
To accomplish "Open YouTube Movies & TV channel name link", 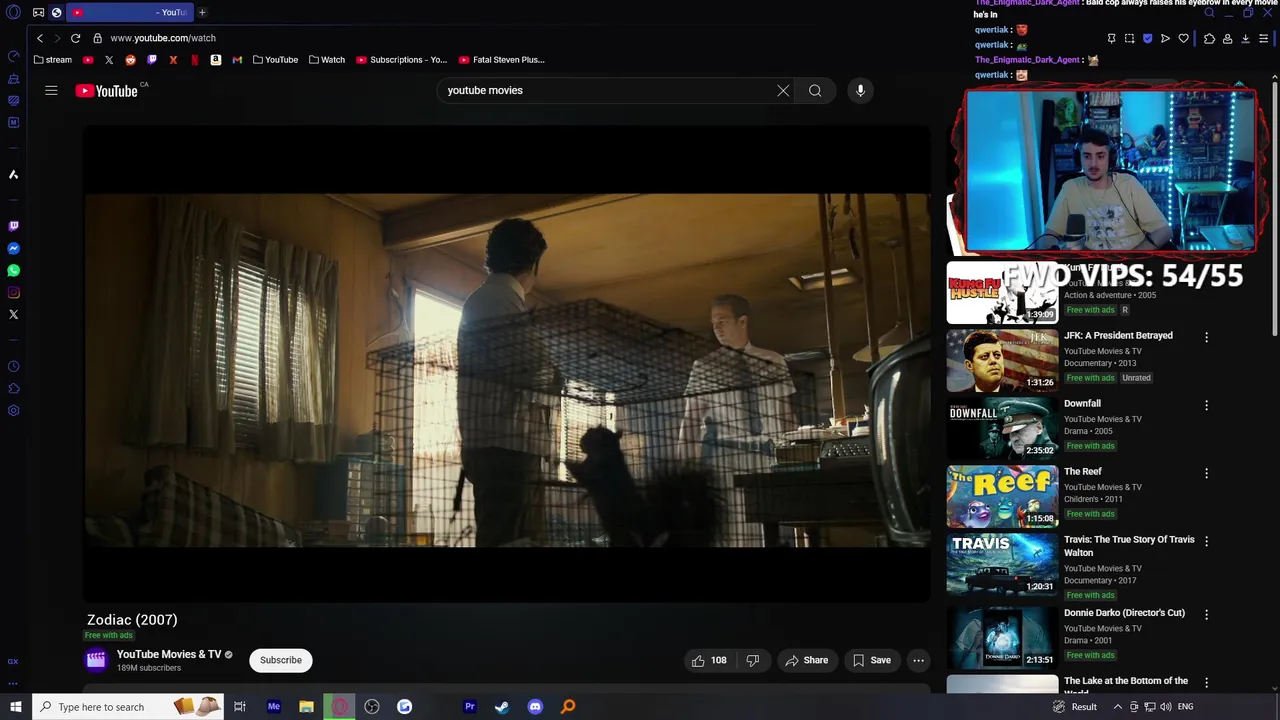I will (169, 654).
